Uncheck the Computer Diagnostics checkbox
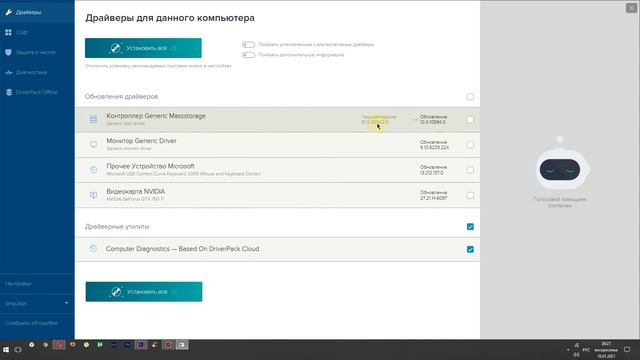Viewport: 640px width, 360px height. [x=470, y=249]
